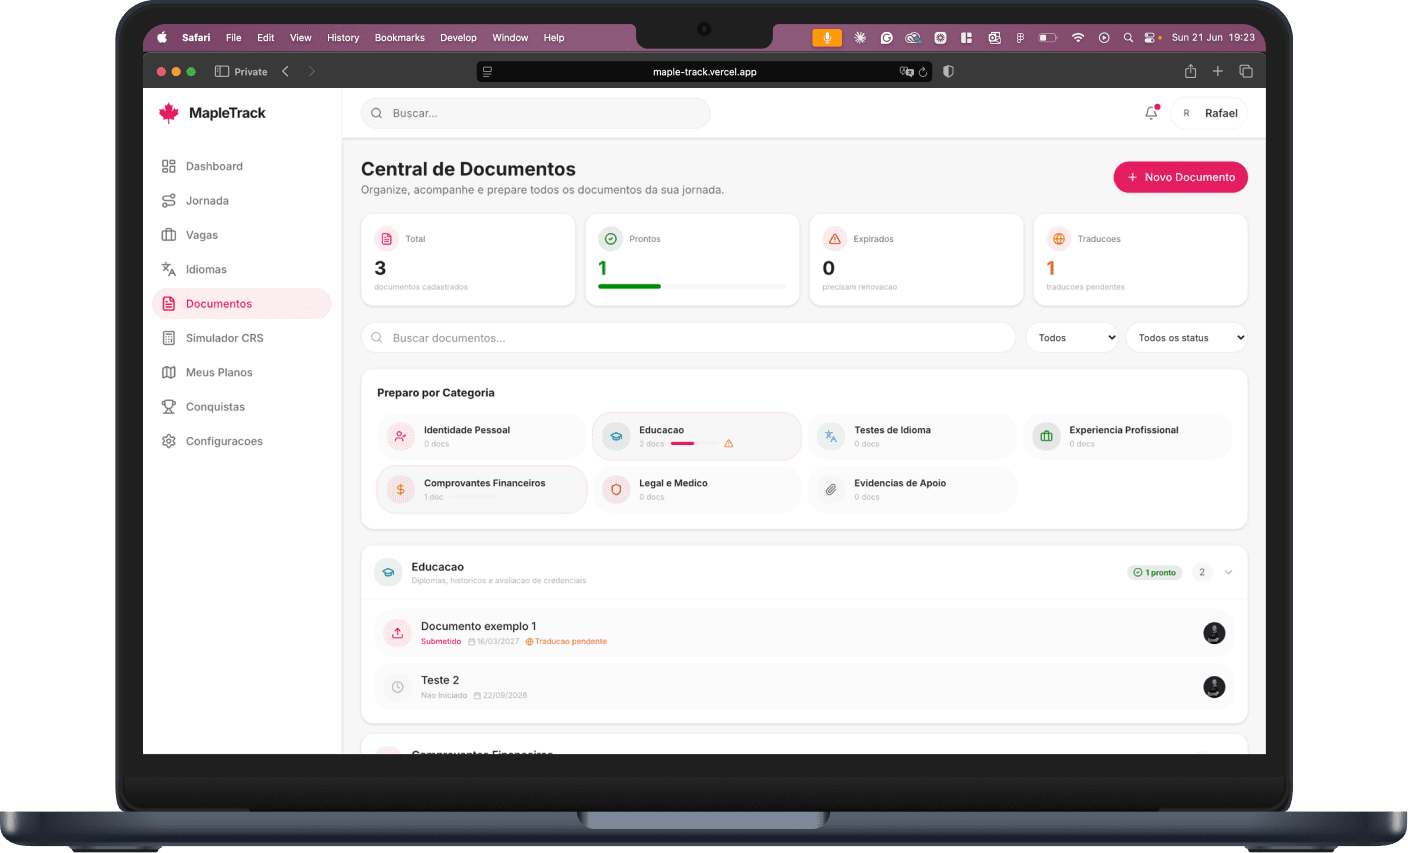The image size is (1408, 853).
Task: Click the Educacao card warning triangle
Action: click(x=729, y=444)
